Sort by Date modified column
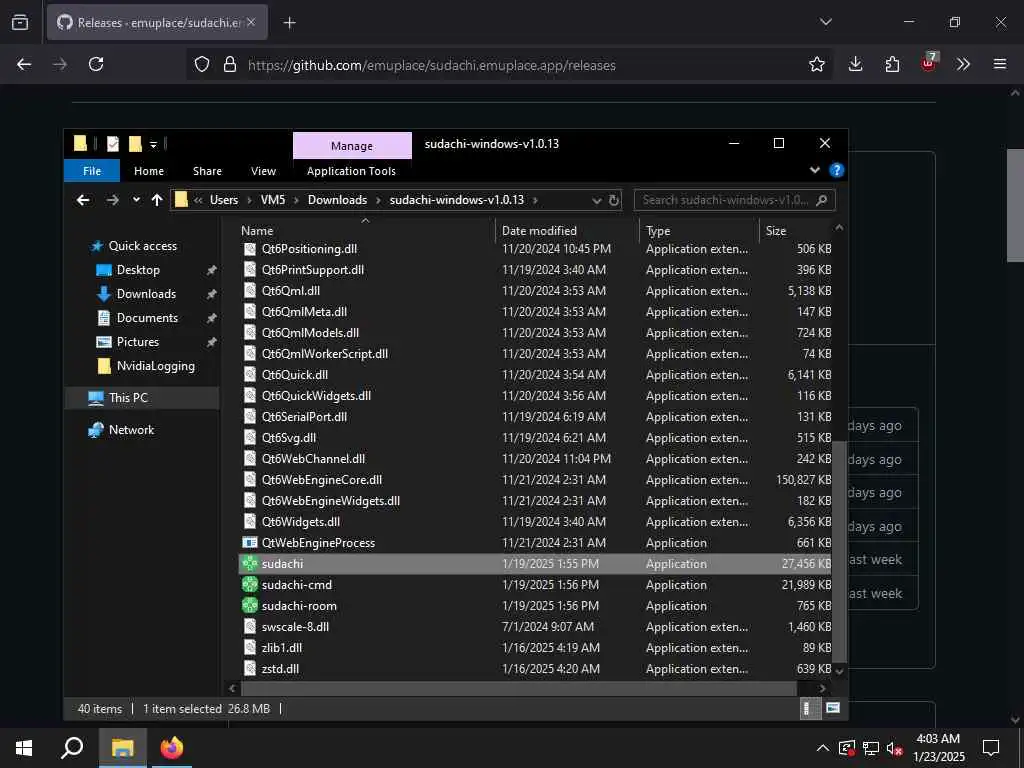The height and width of the screenshot is (768, 1024). (x=567, y=231)
